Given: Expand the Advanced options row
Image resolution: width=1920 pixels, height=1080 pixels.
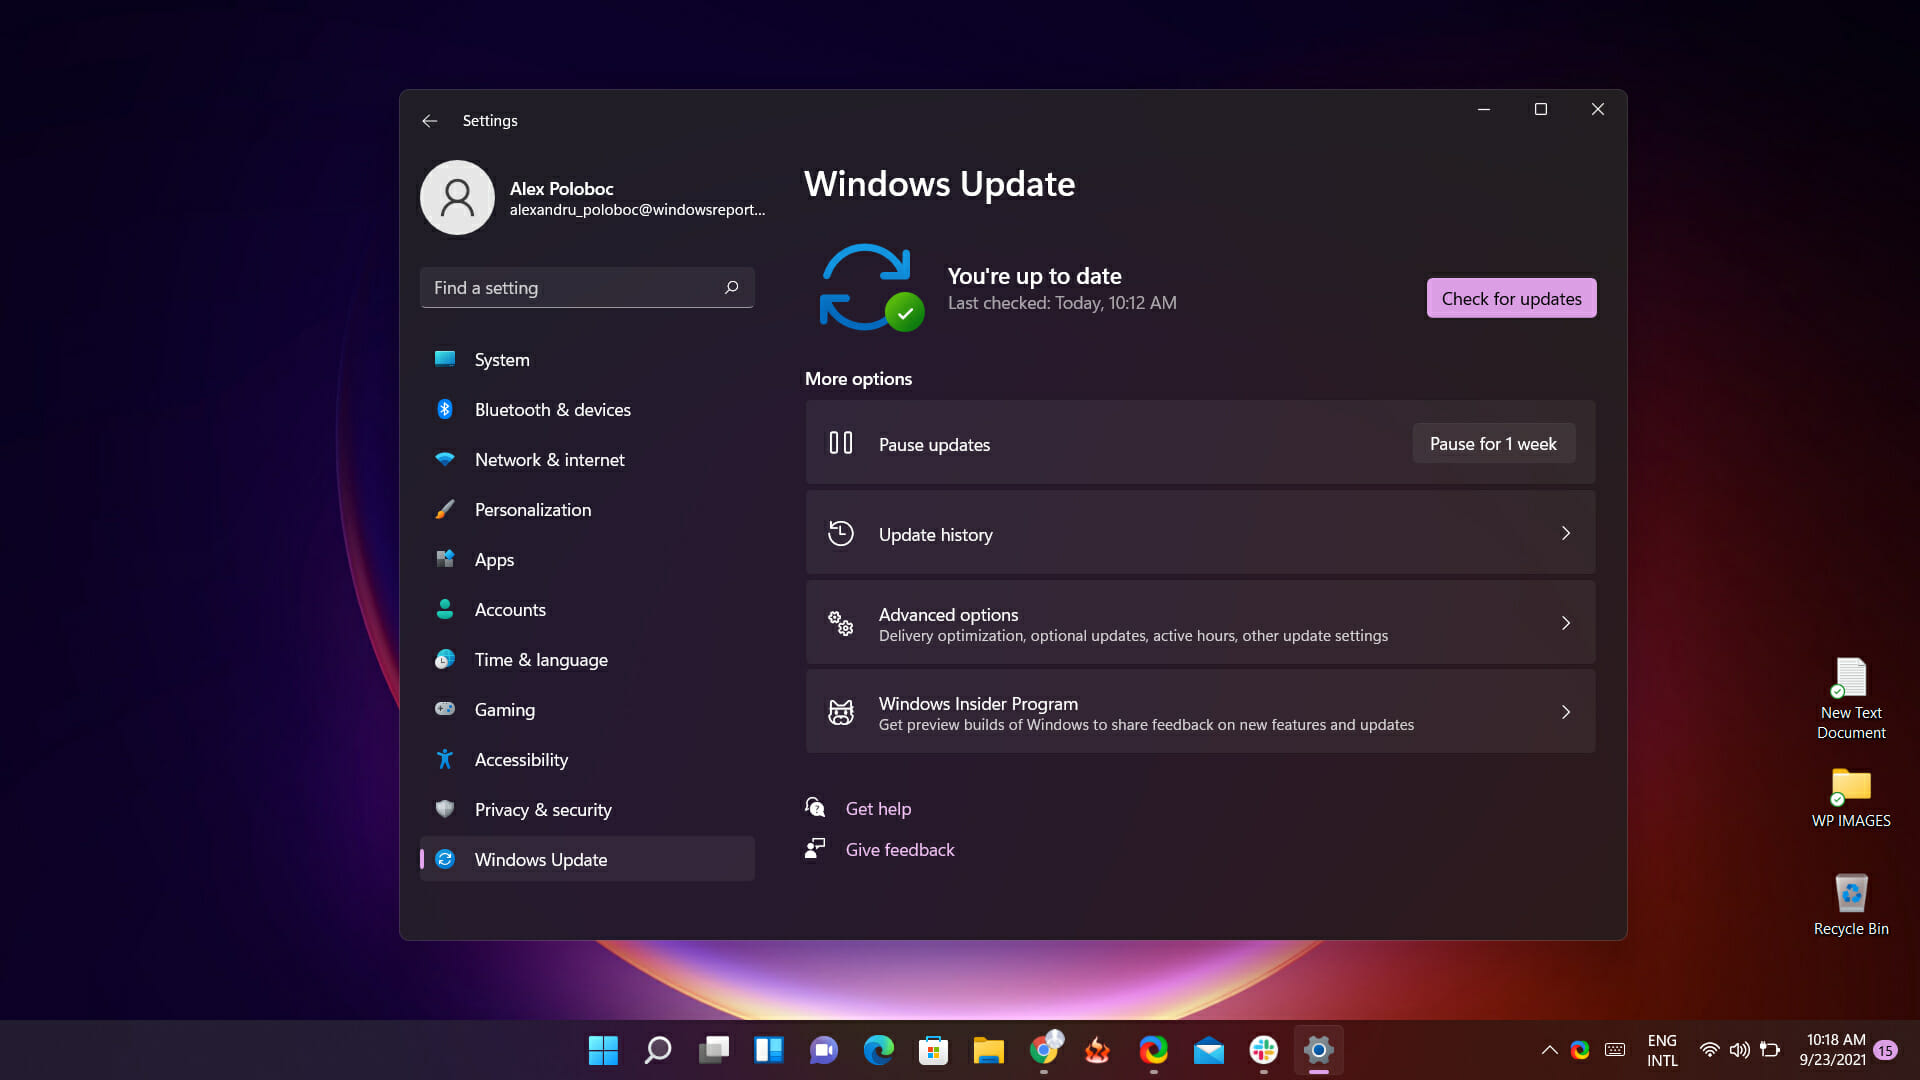Looking at the screenshot, I should pyautogui.click(x=1200, y=624).
